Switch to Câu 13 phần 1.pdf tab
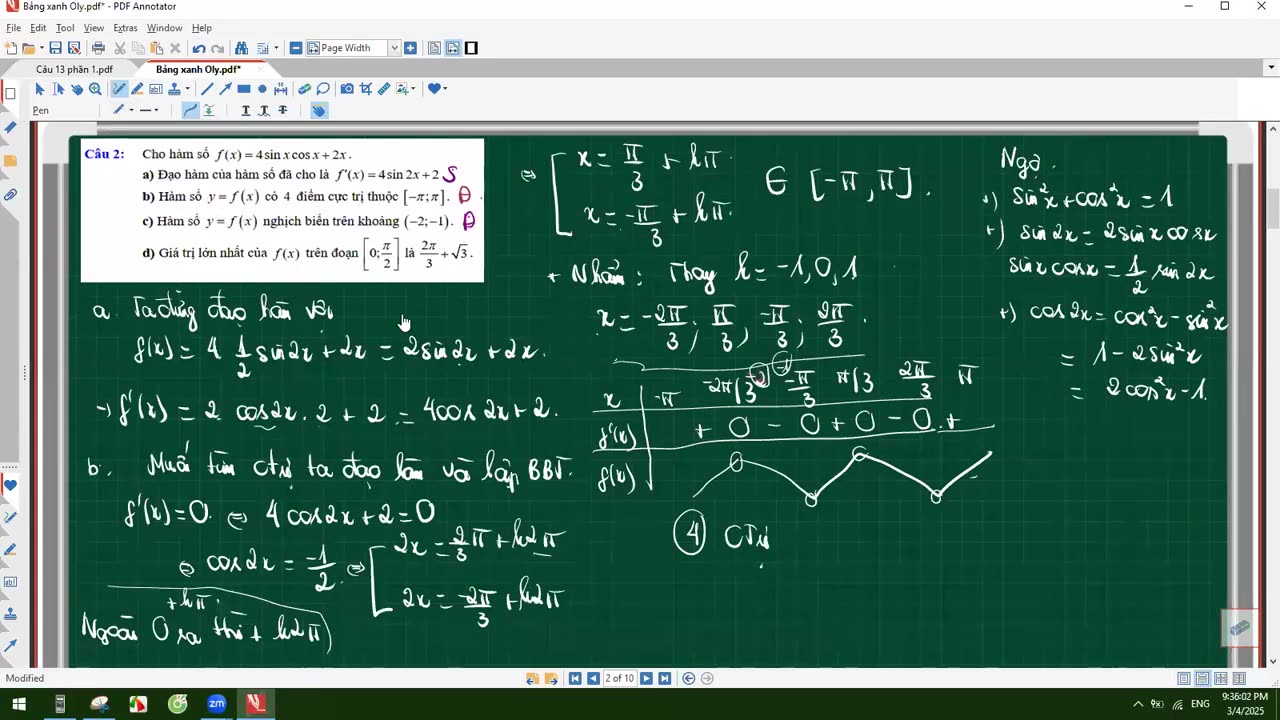1280x720 pixels. click(x=74, y=69)
